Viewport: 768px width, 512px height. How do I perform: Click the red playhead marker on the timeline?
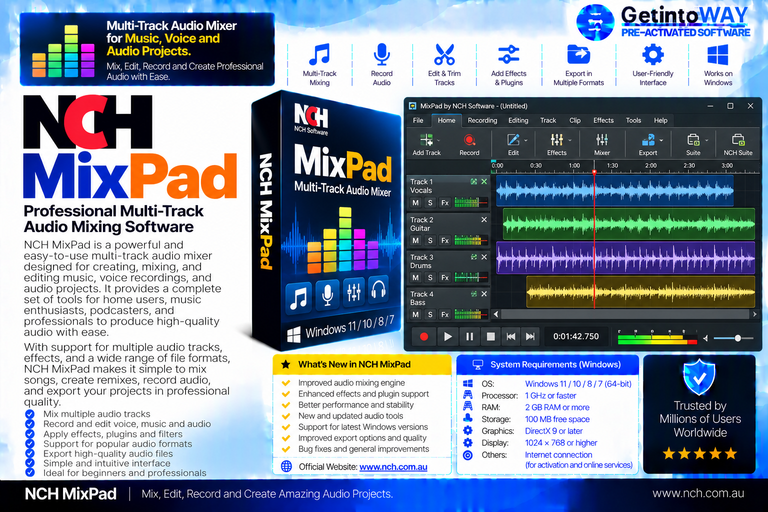594,172
